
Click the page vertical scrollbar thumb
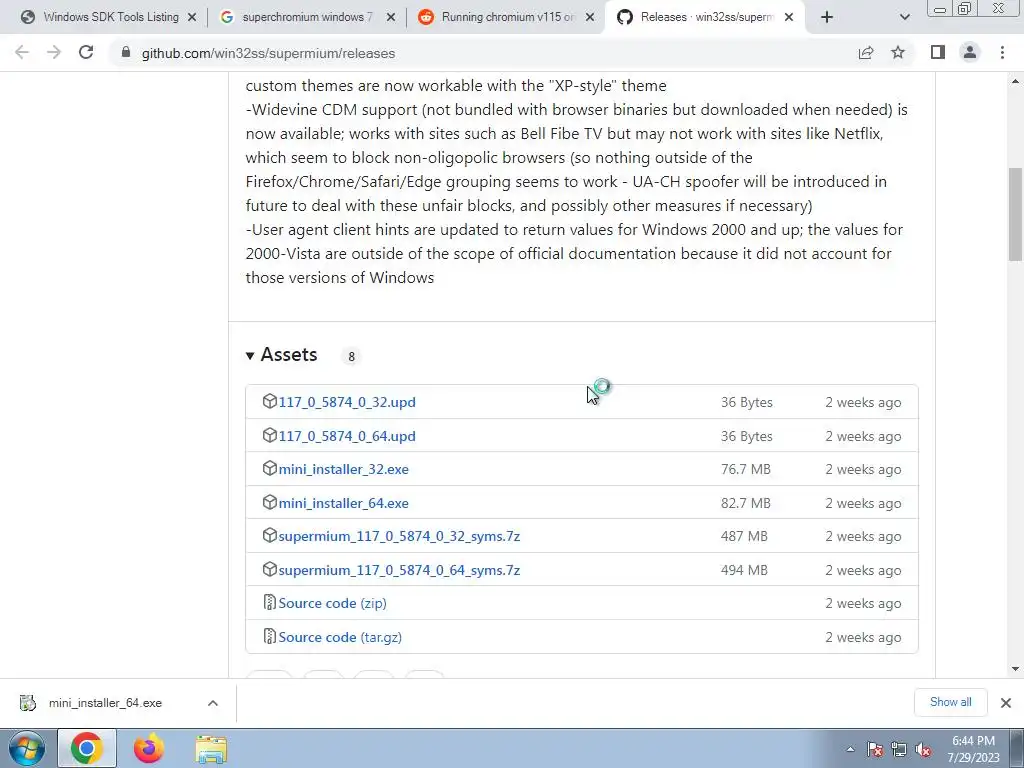1015,214
